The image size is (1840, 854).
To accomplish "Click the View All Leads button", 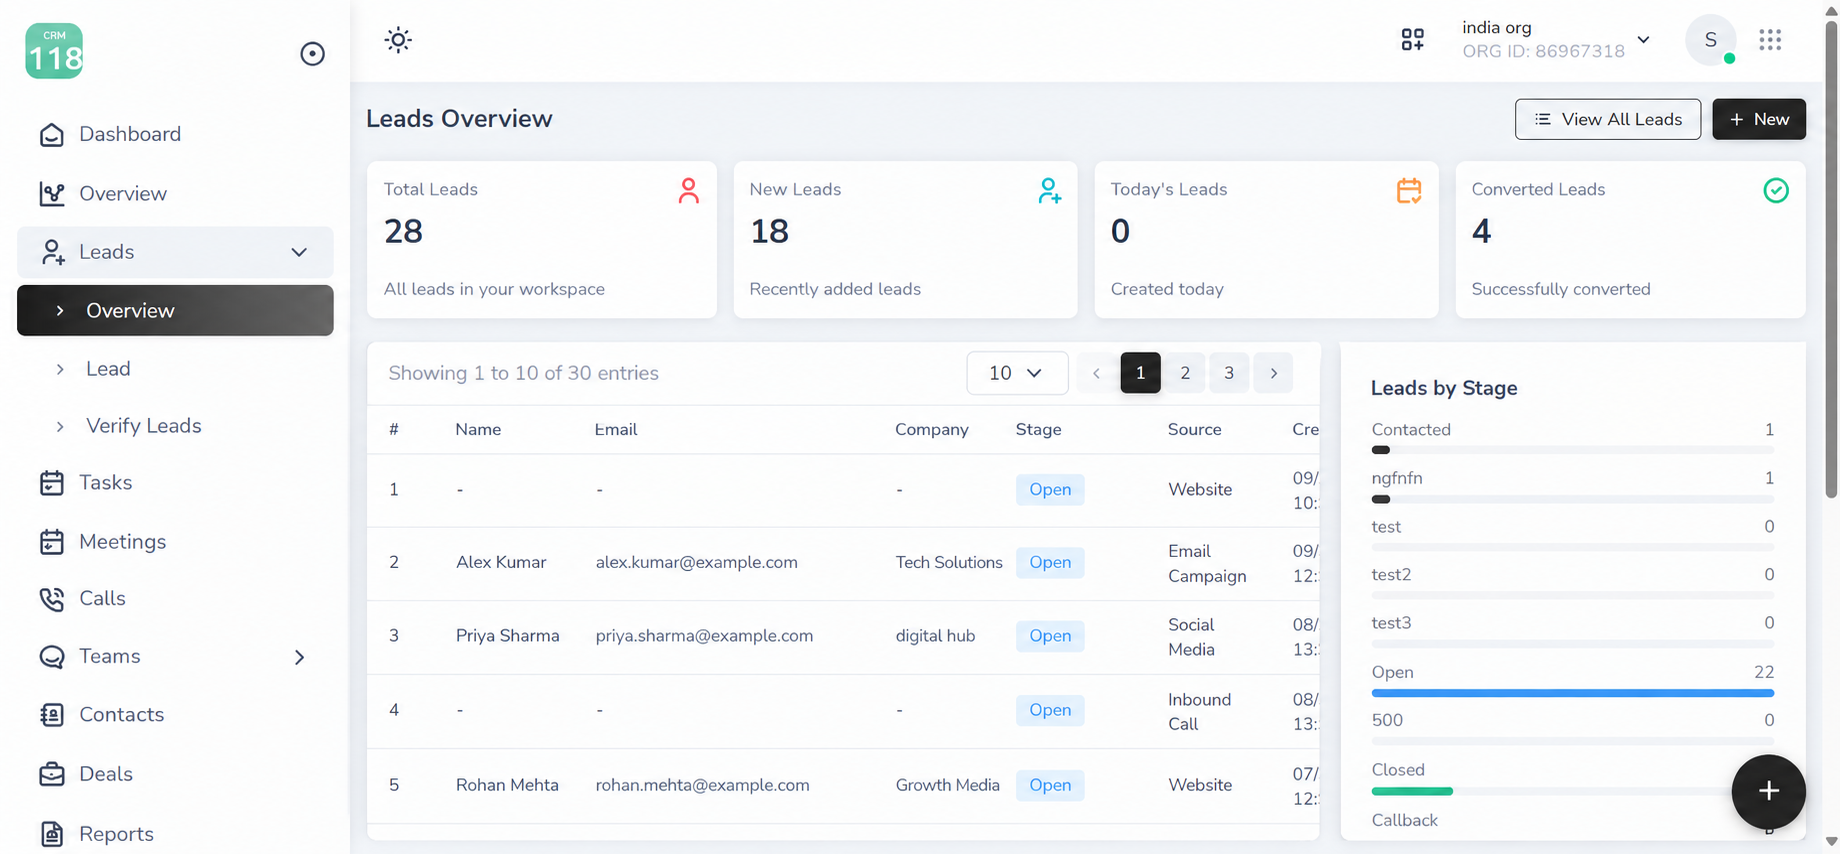I will 1608,119.
